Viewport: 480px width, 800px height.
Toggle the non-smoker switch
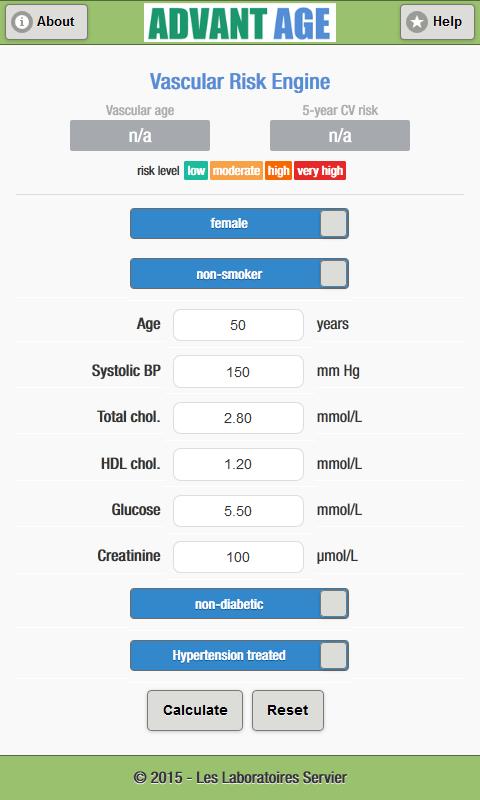pos(239,273)
